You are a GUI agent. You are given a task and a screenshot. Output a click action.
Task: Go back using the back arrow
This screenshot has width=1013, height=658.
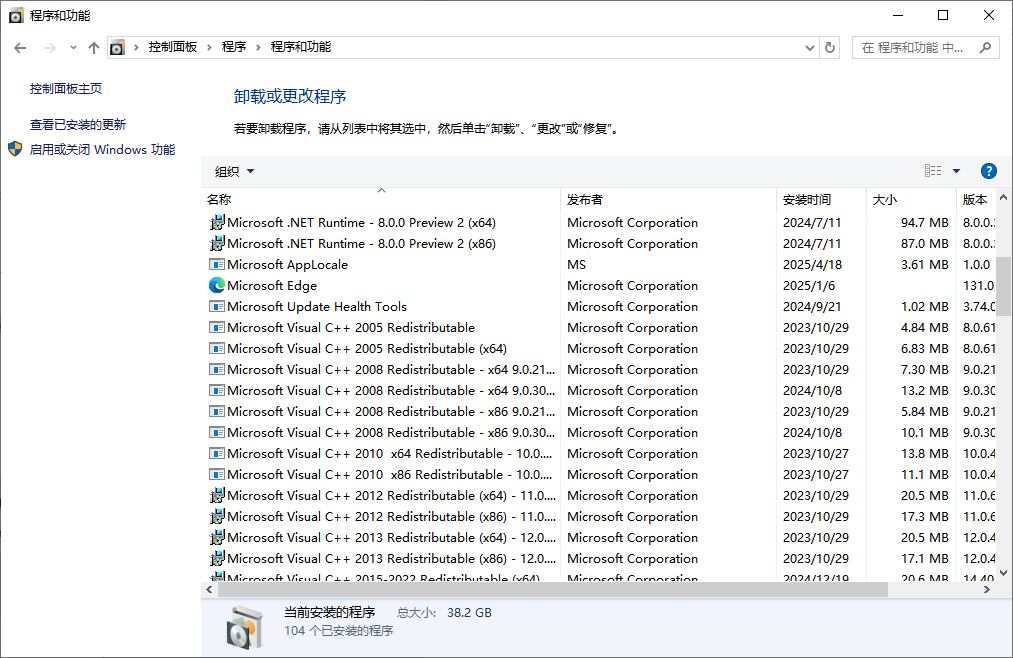20,48
